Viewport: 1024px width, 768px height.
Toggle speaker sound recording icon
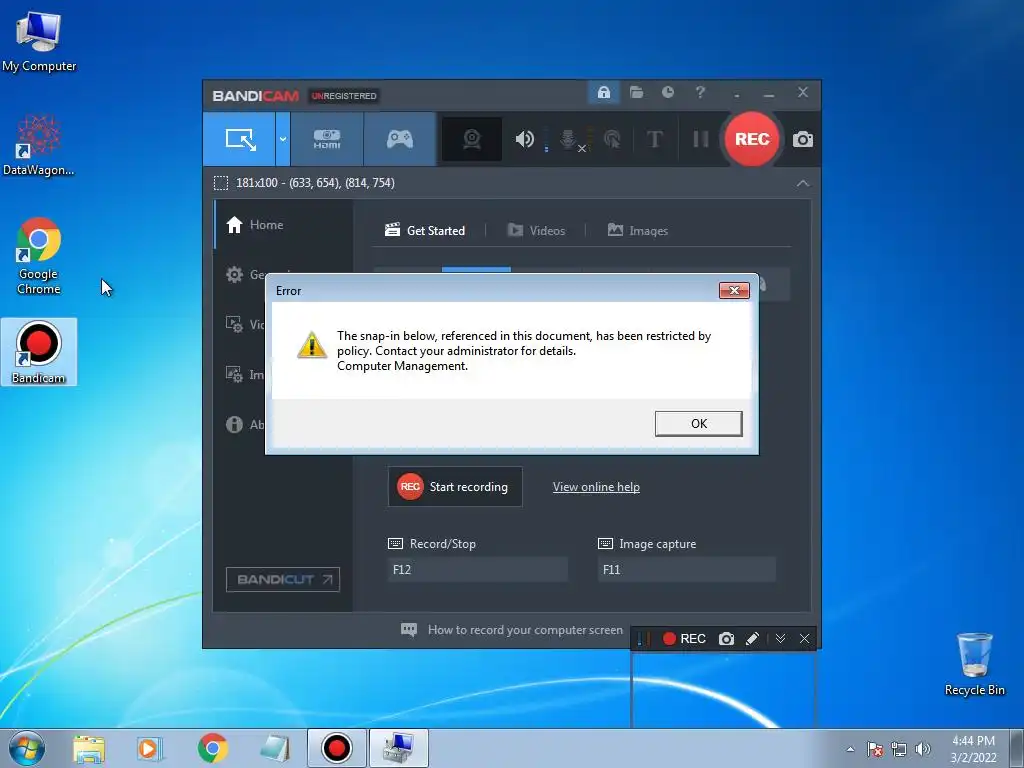coord(524,139)
